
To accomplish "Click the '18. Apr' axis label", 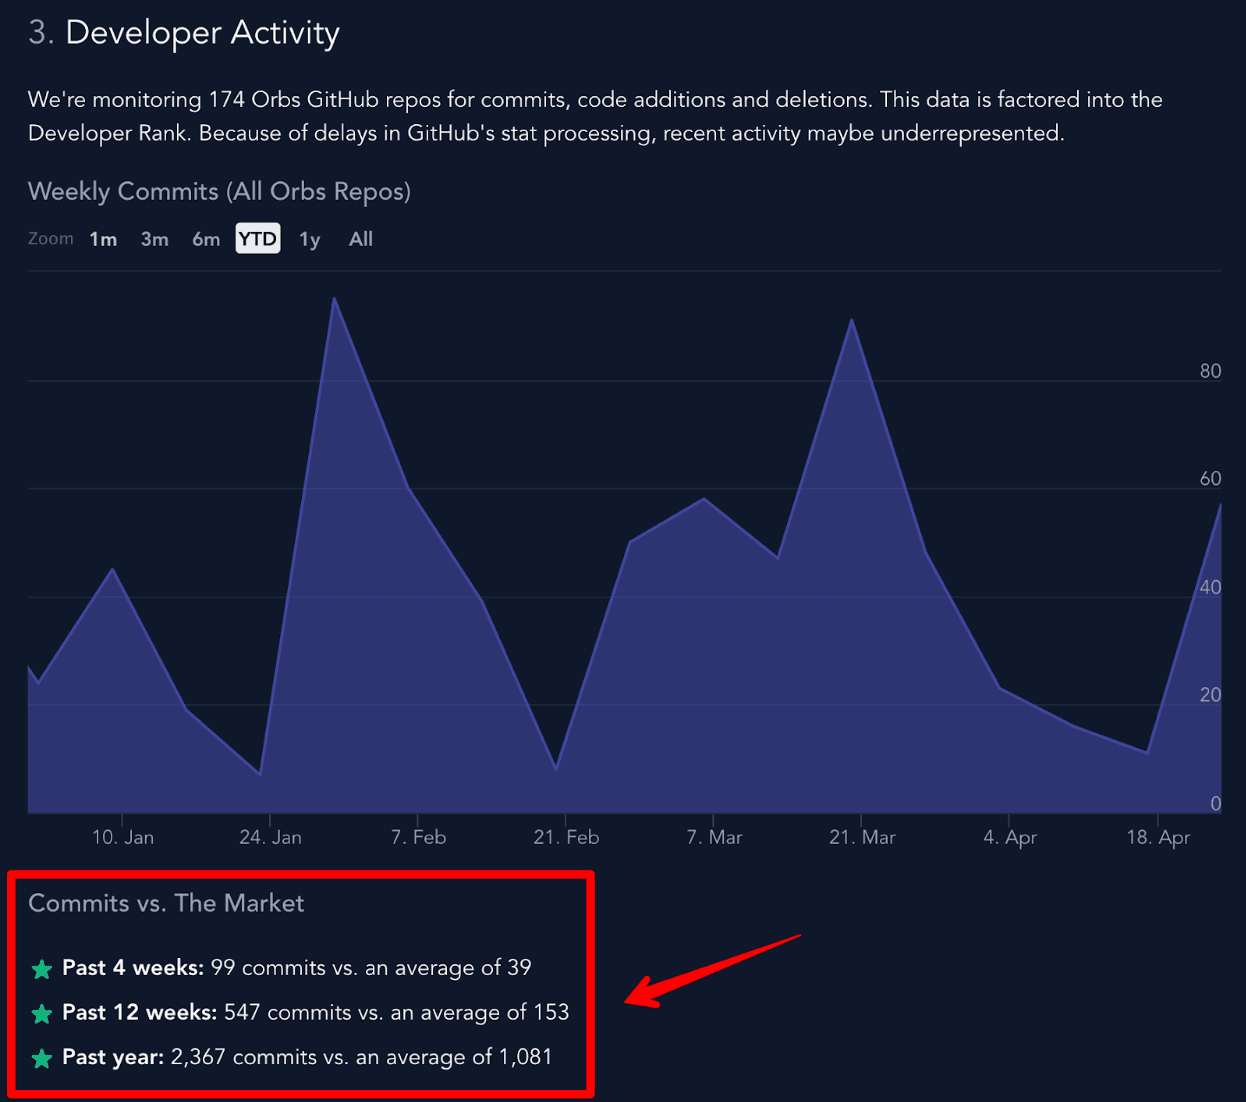I will (x=1158, y=837).
